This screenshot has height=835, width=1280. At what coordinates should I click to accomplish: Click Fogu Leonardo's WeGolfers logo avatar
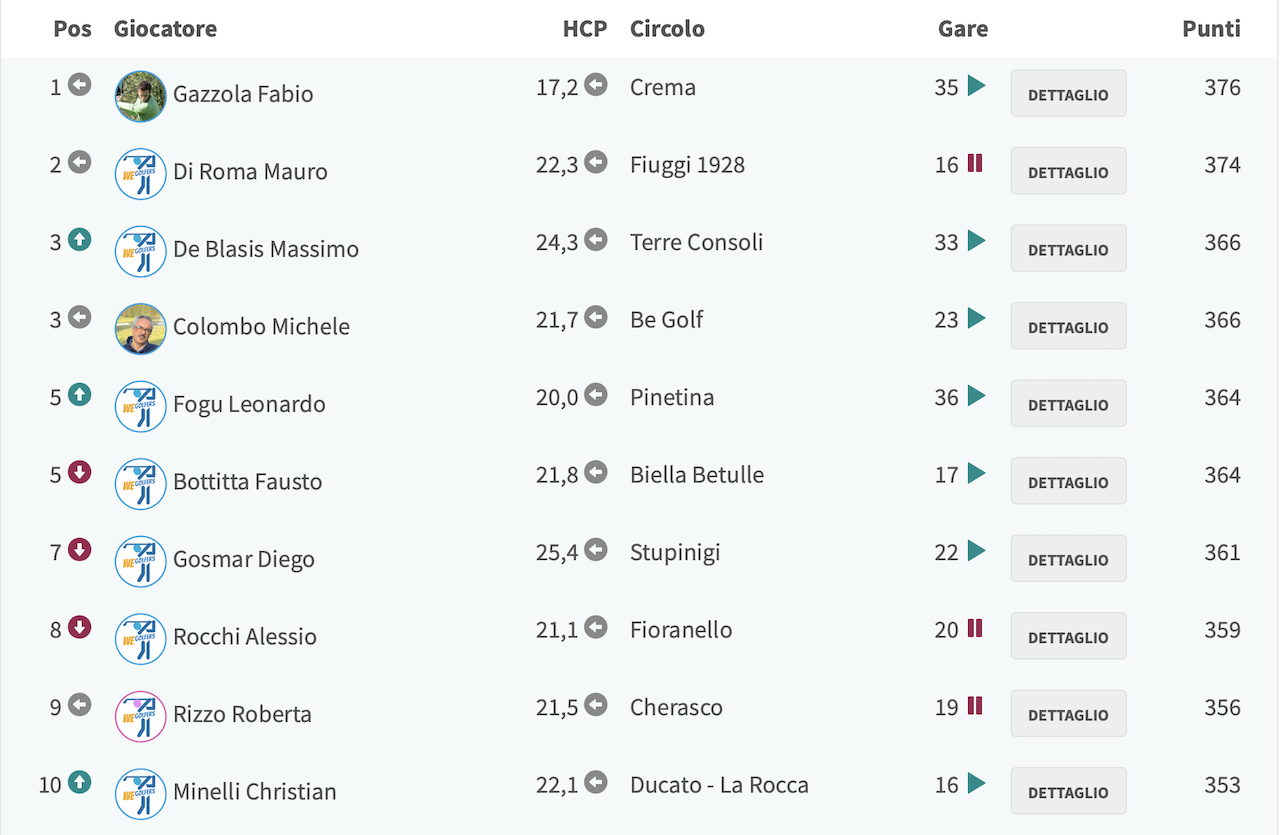coord(140,406)
